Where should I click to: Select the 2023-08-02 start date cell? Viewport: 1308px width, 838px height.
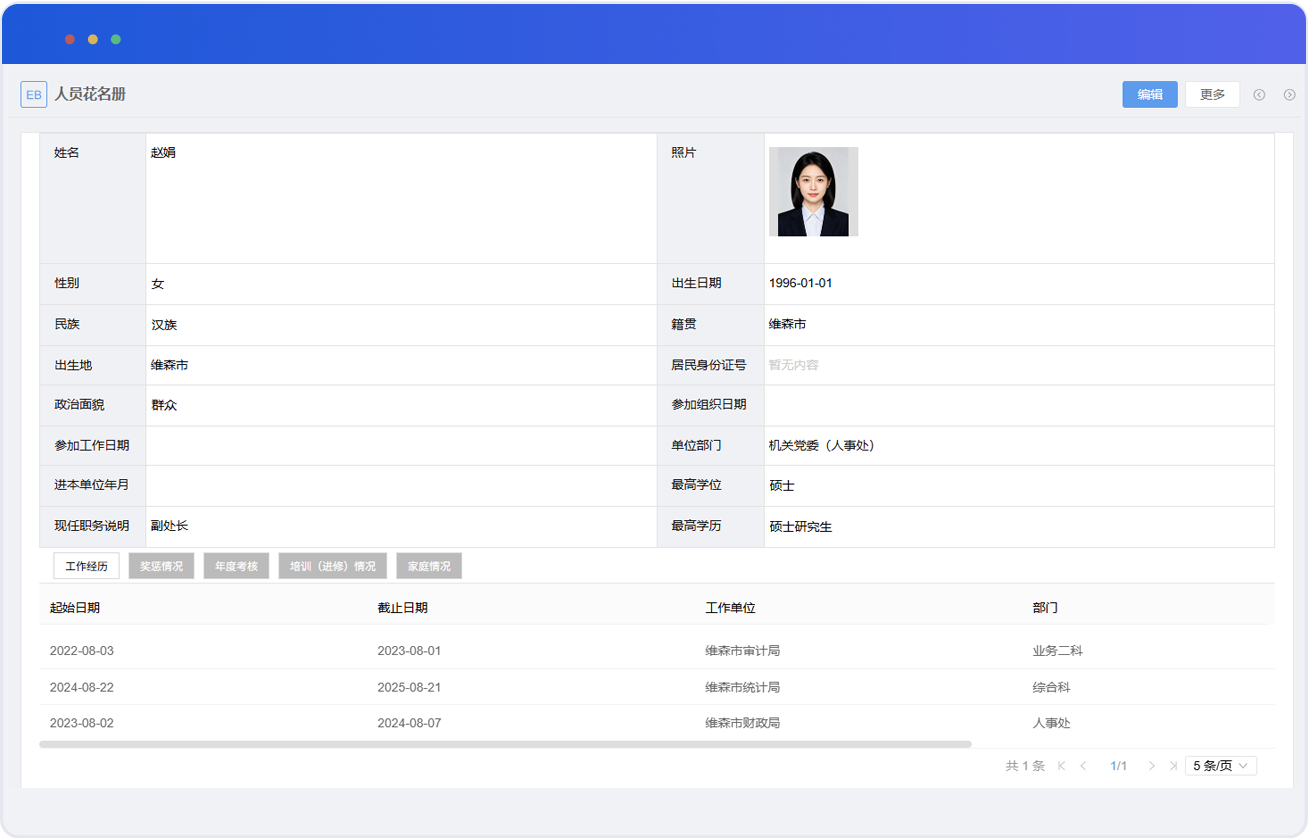(x=82, y=723)
